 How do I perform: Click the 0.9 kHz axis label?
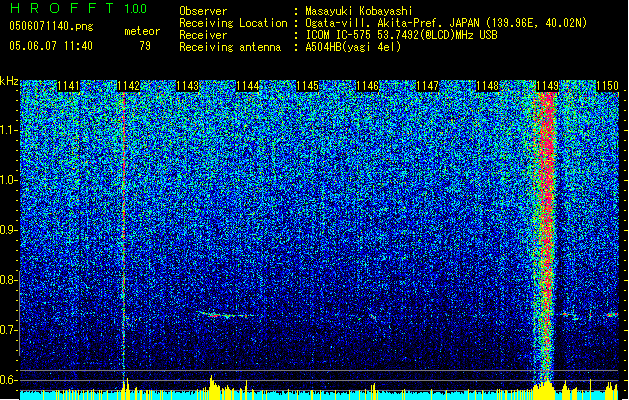[x=8, y=230]
